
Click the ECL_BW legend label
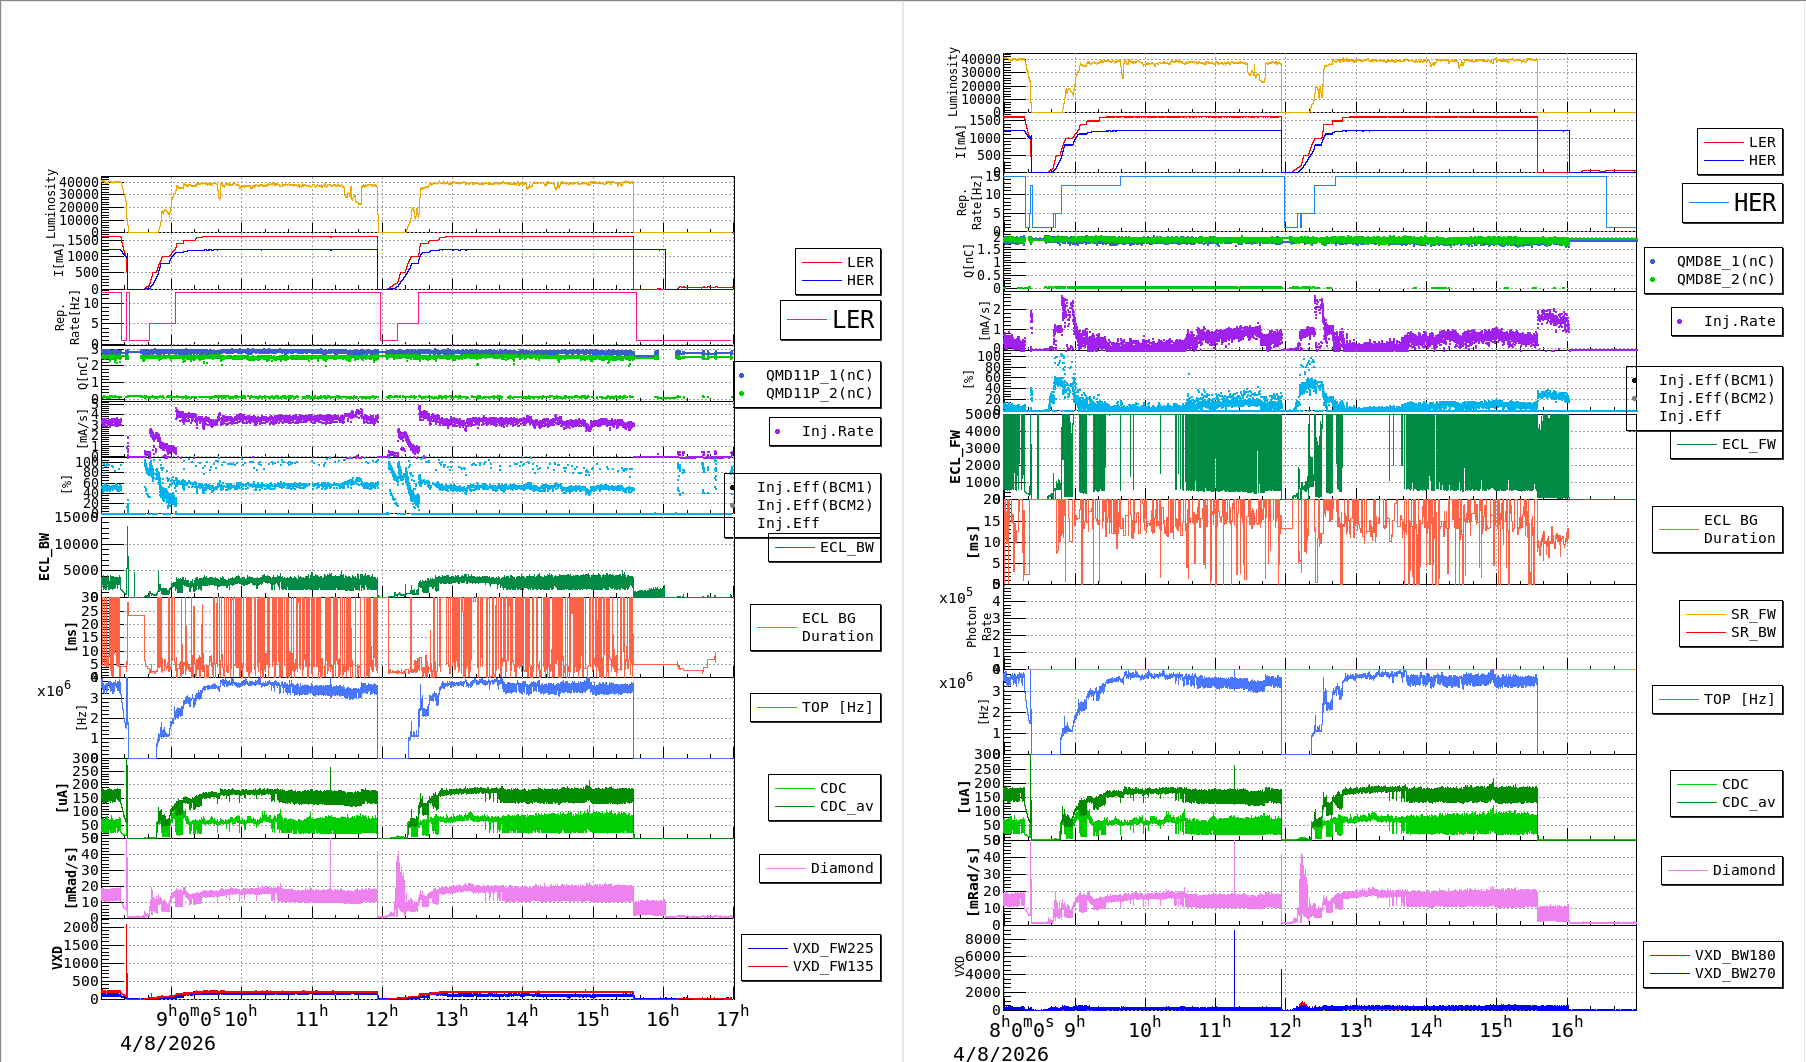click(845, 547)
